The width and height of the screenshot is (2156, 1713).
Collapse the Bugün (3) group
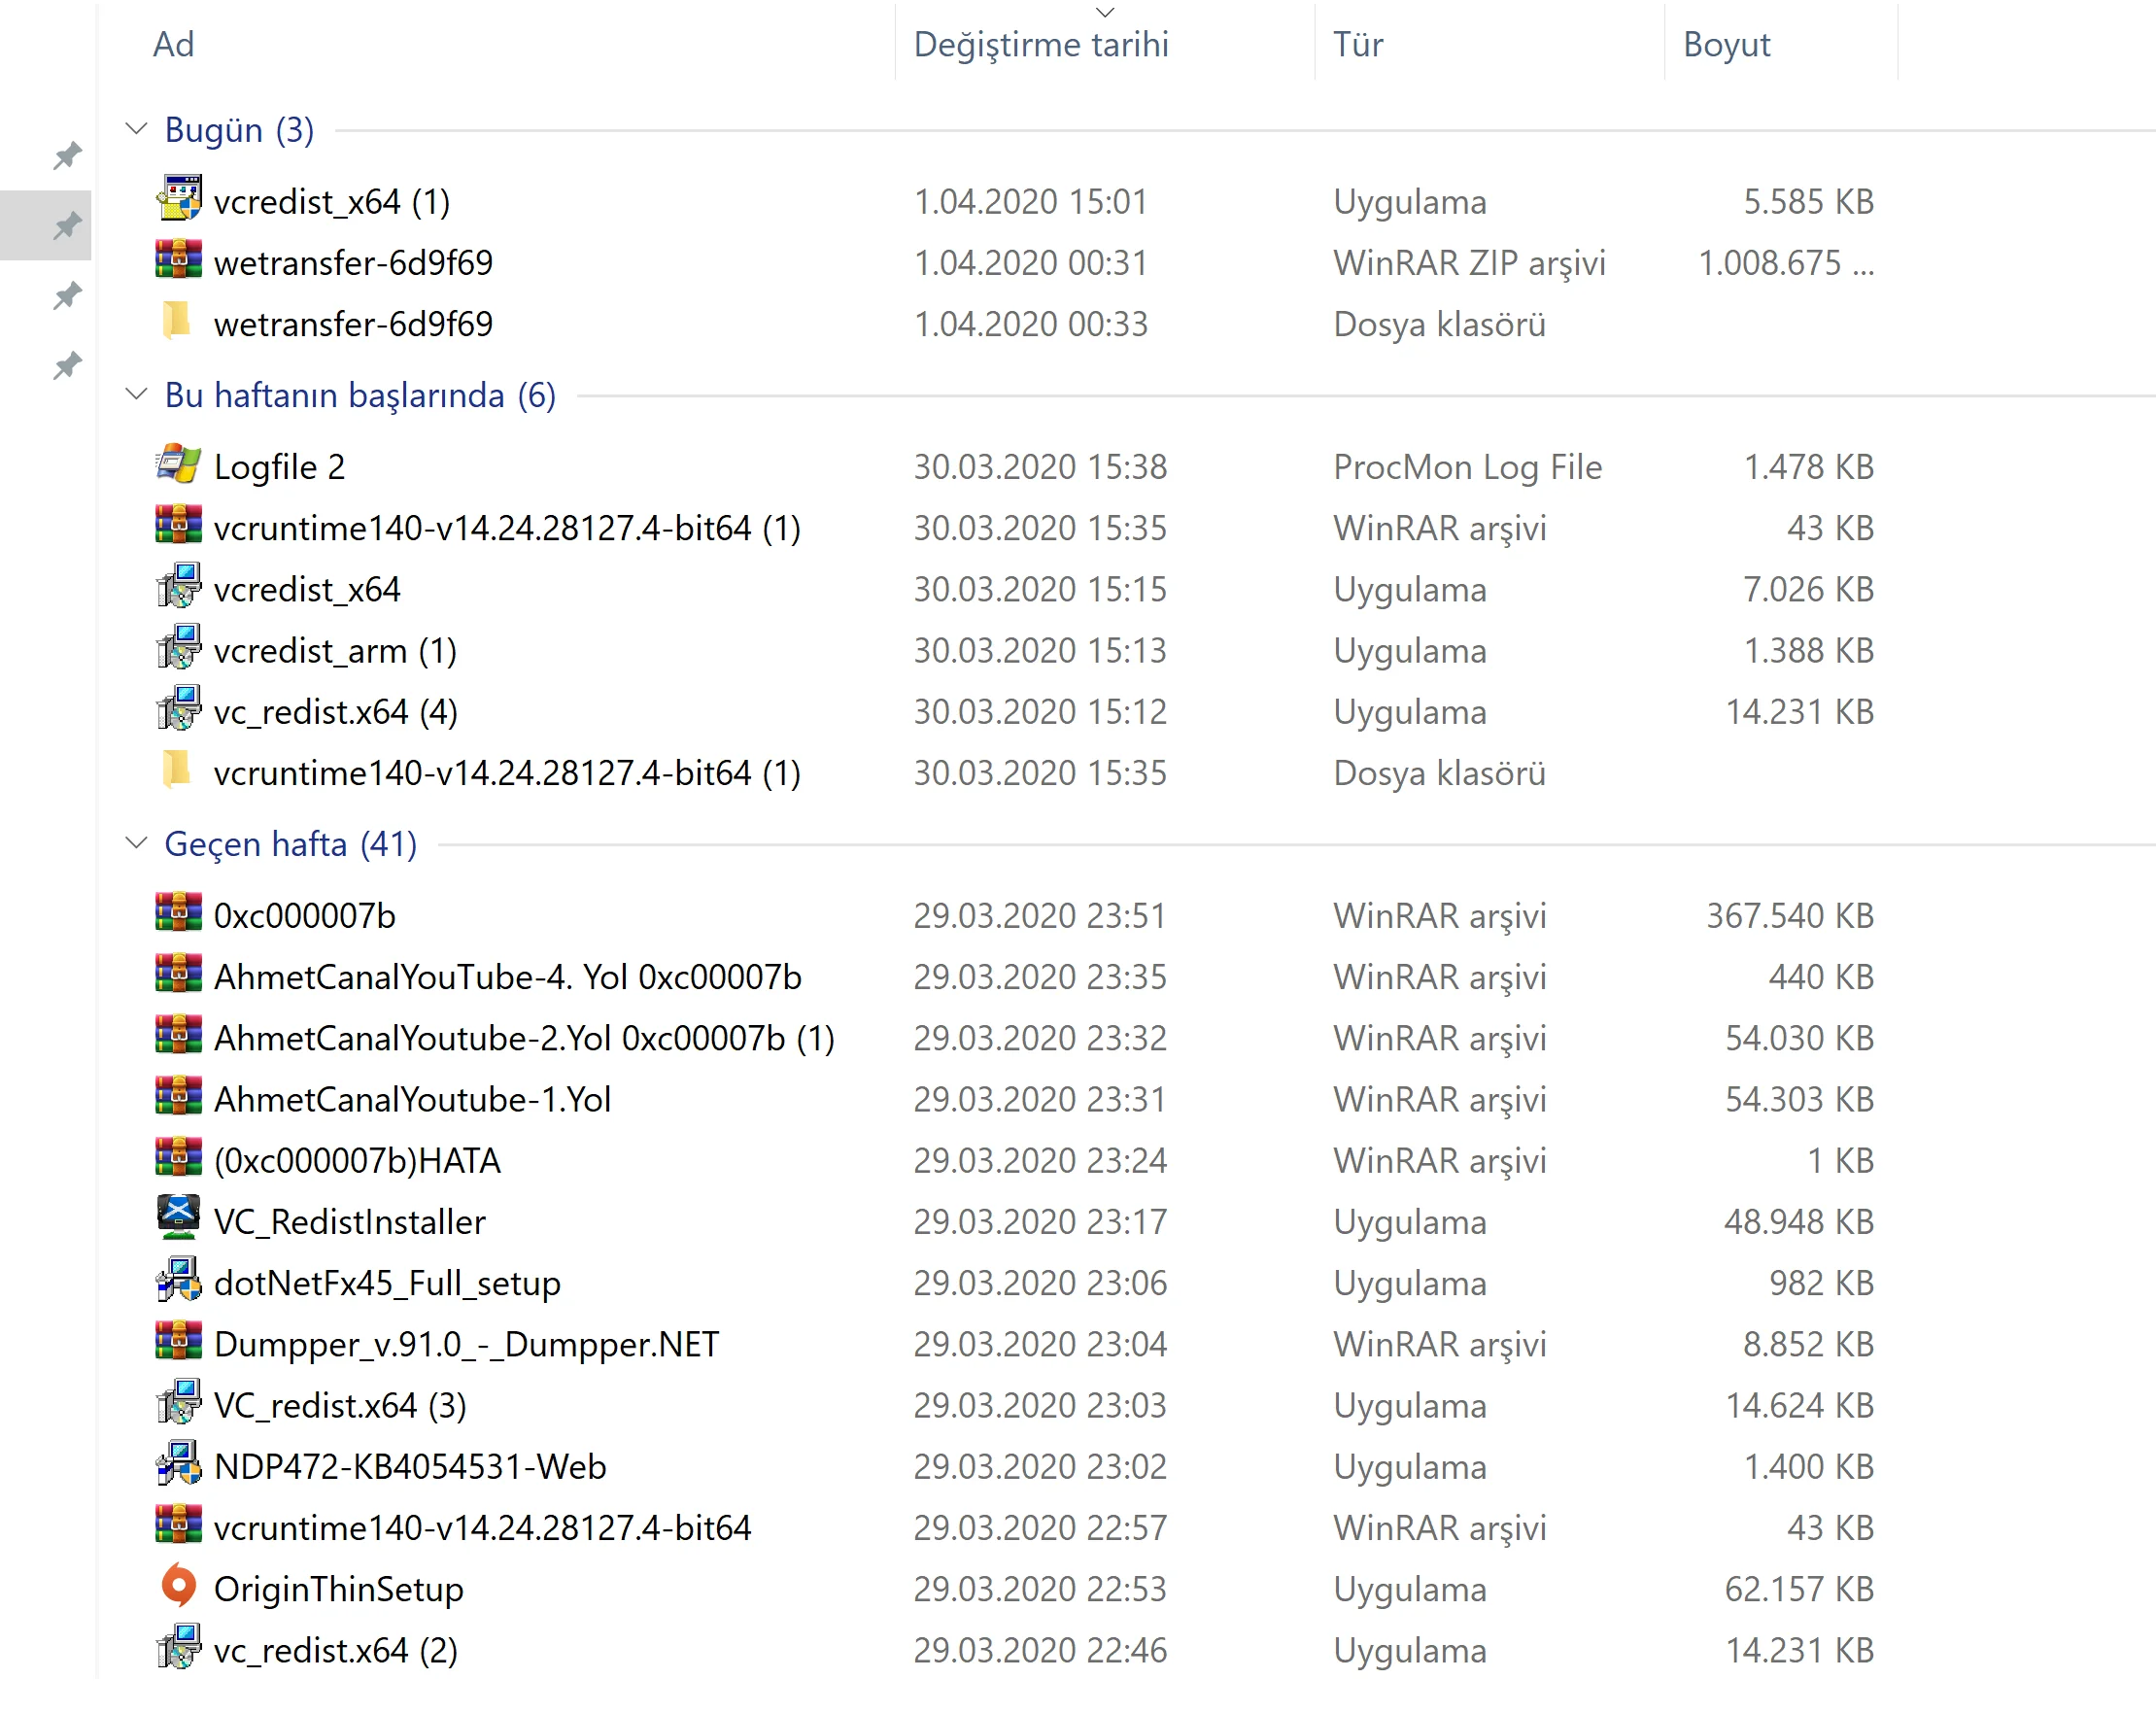click(136, 129)
